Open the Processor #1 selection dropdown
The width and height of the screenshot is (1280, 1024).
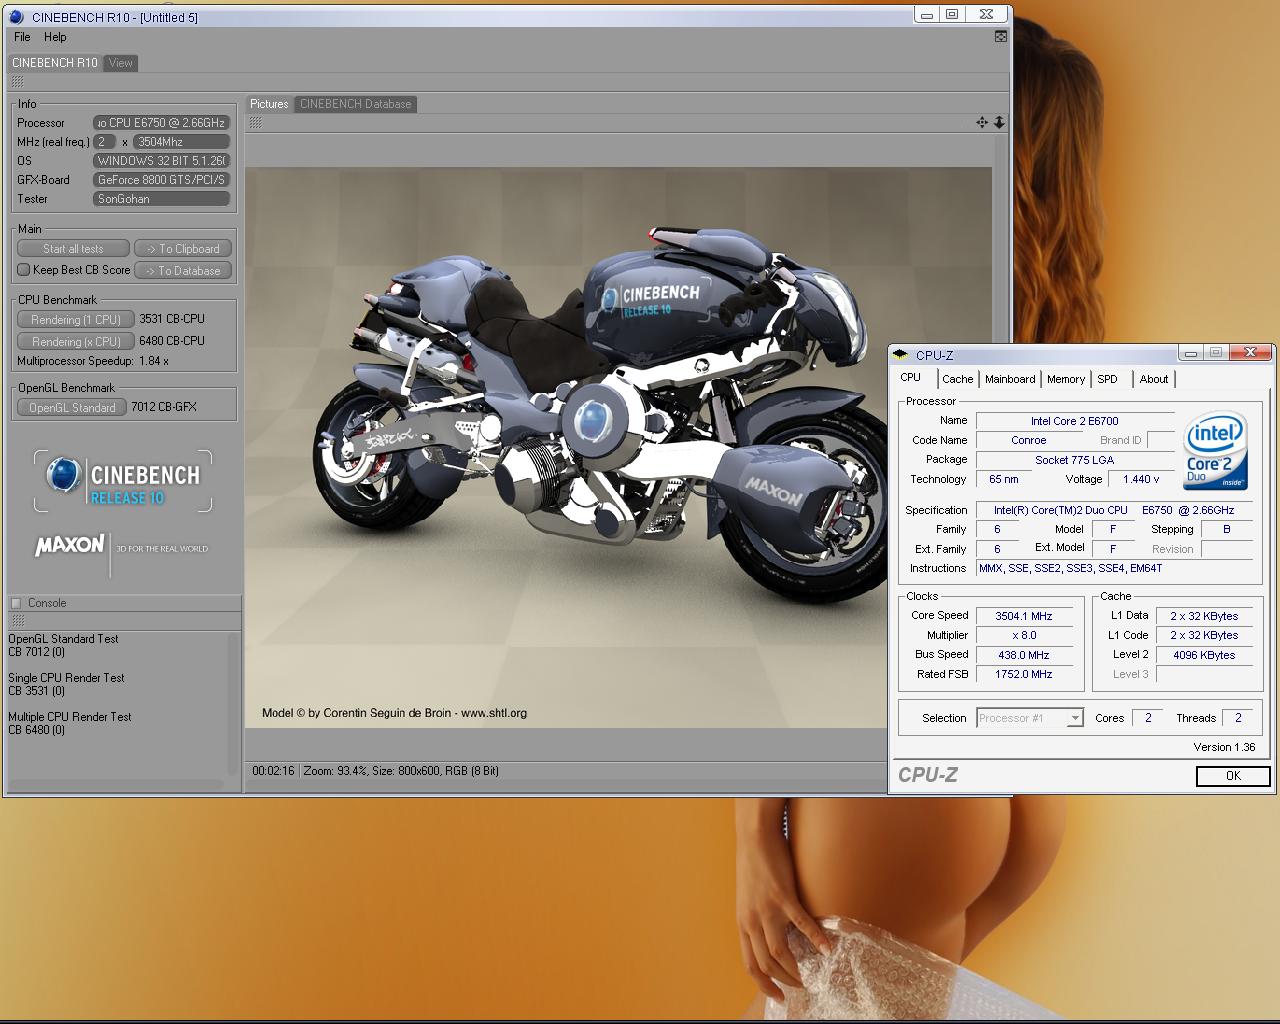[x=1030, y=718]
